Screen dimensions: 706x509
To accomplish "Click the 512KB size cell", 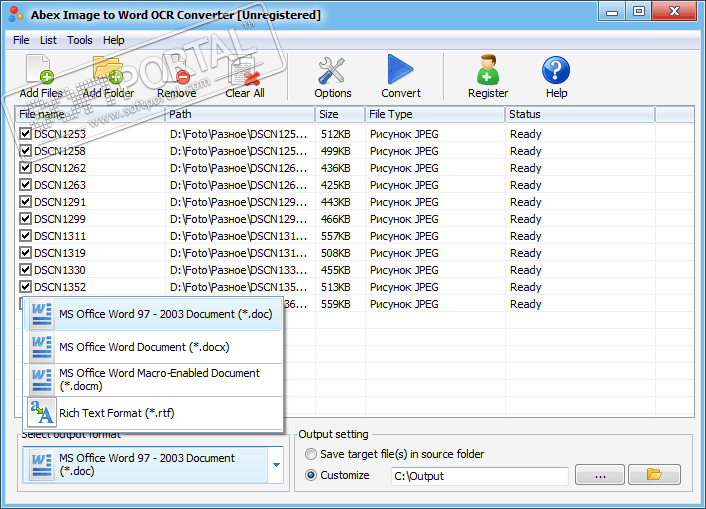I will (x=335, y=134).
